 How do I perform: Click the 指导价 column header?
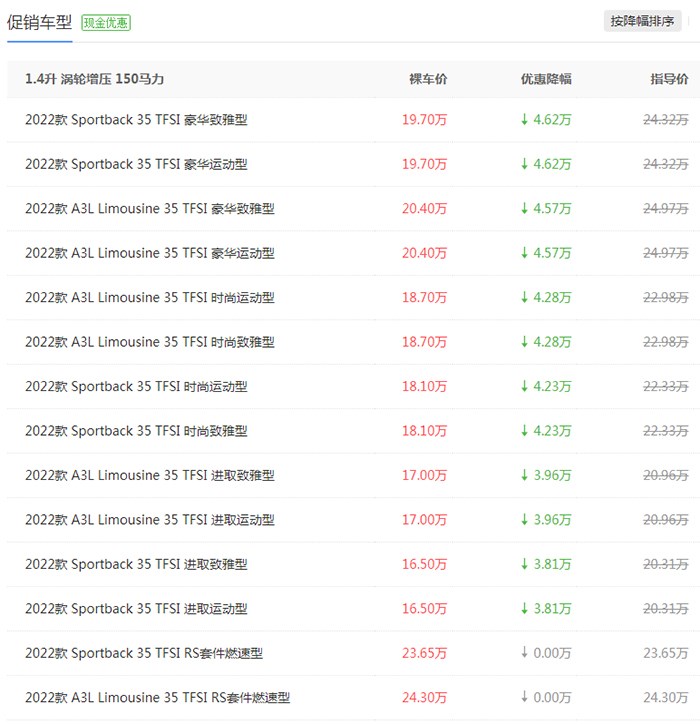pyautogui.click(x=670, y=79)
